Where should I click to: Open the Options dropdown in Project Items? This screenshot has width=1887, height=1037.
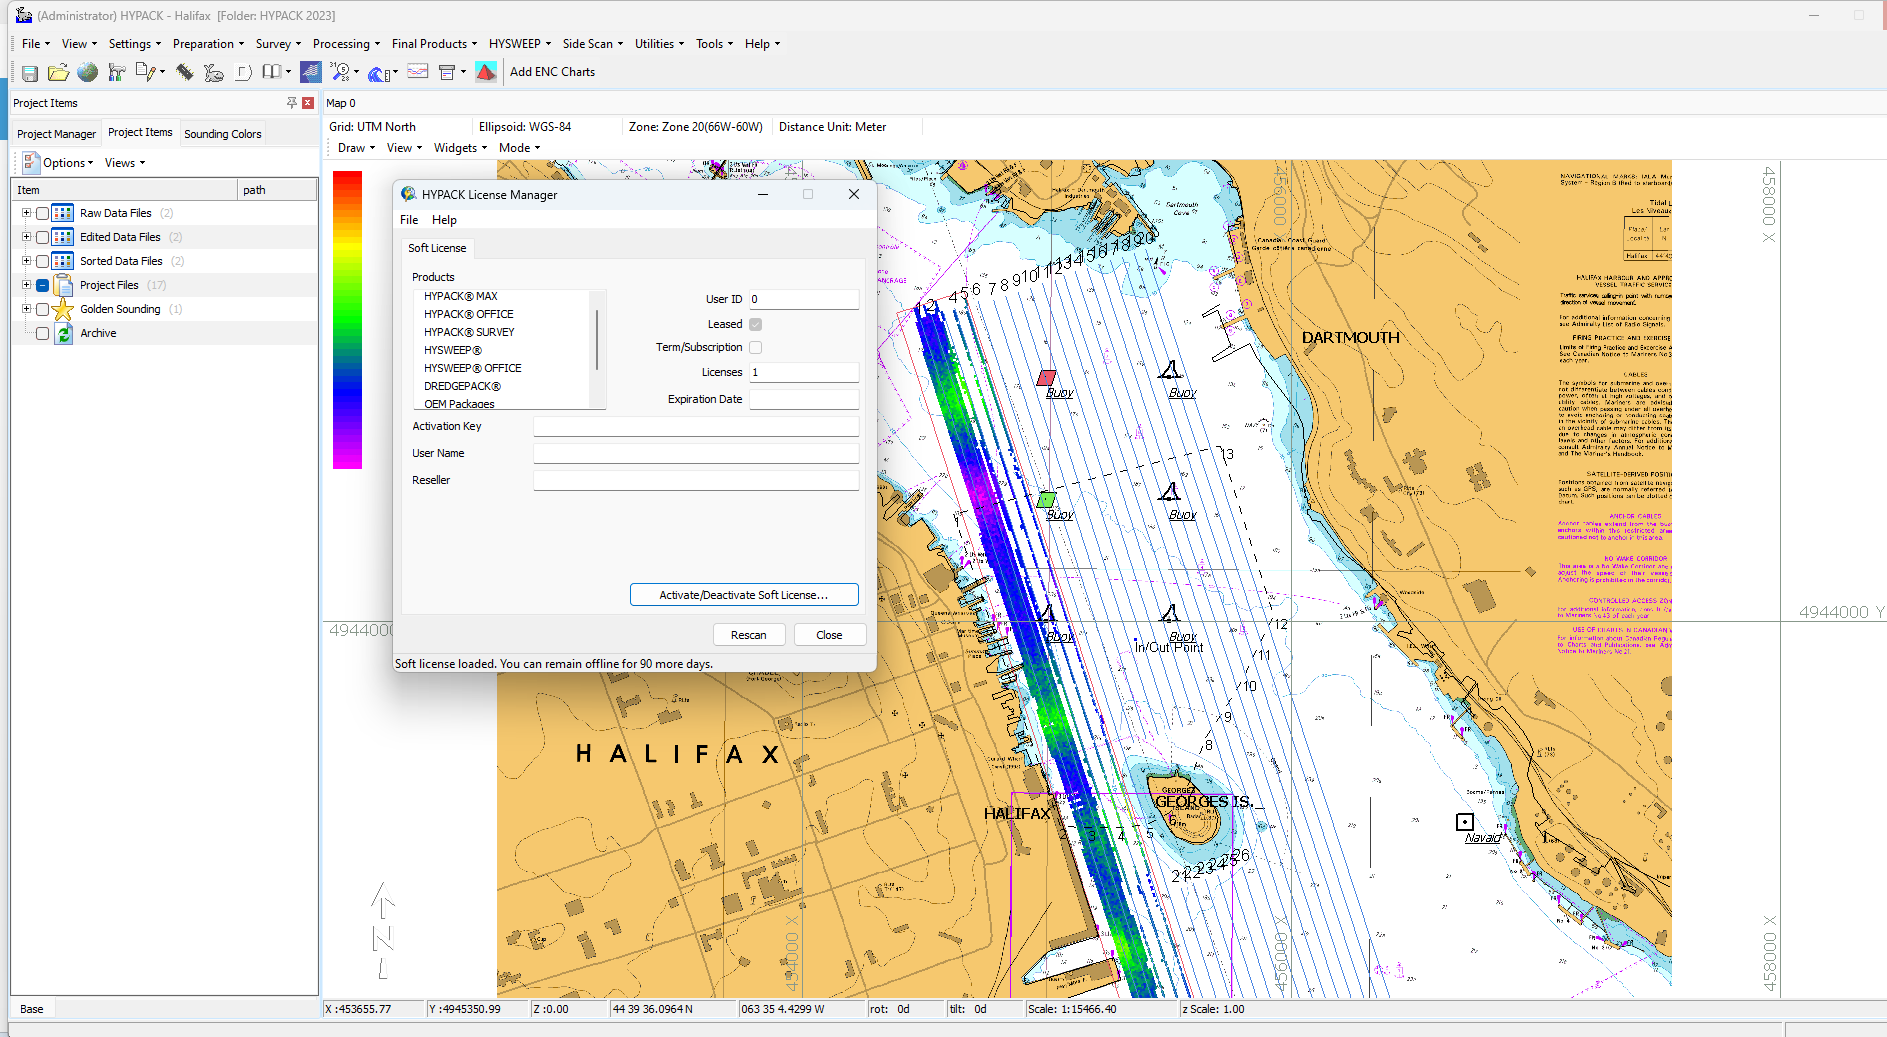tap(68, 163)
